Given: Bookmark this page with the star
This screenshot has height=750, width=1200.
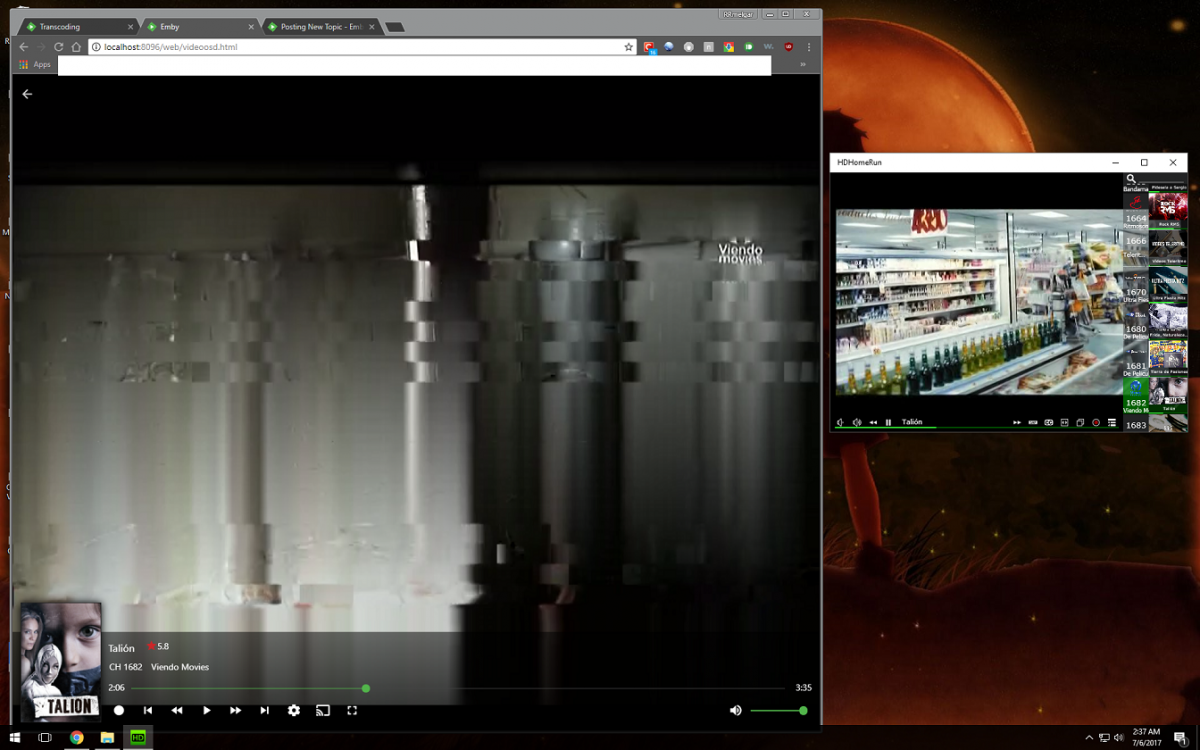Looking at the screenshot, I should [x=629, y=47].
